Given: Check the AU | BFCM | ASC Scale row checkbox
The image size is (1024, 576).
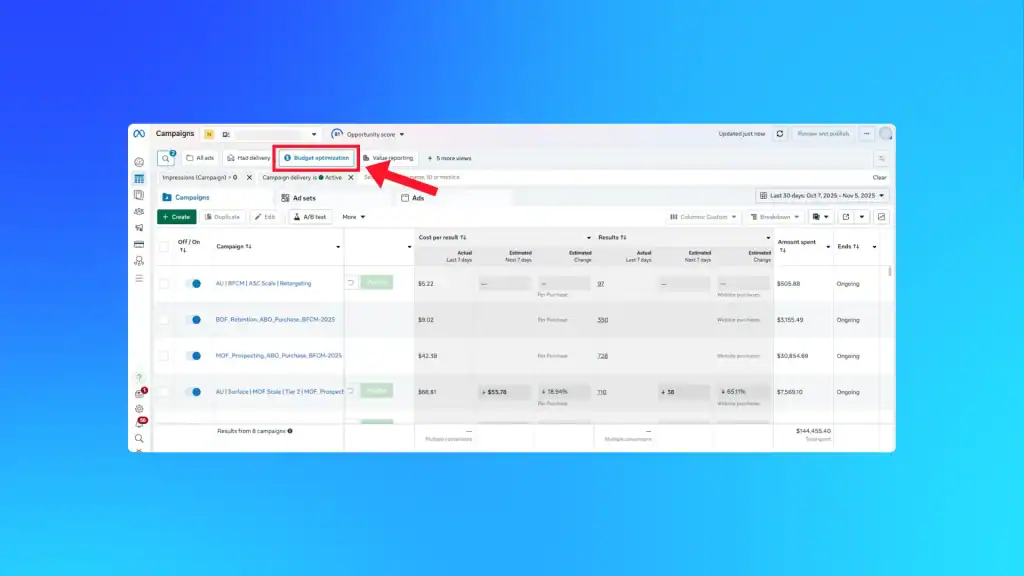Looking at the screenshot, I should [164, 284].
